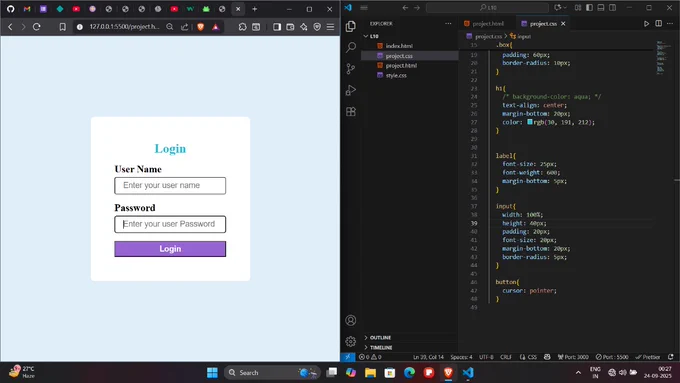Open Manage gear in VS Code
The image size is (680, 383).
(x=351, y=342)
